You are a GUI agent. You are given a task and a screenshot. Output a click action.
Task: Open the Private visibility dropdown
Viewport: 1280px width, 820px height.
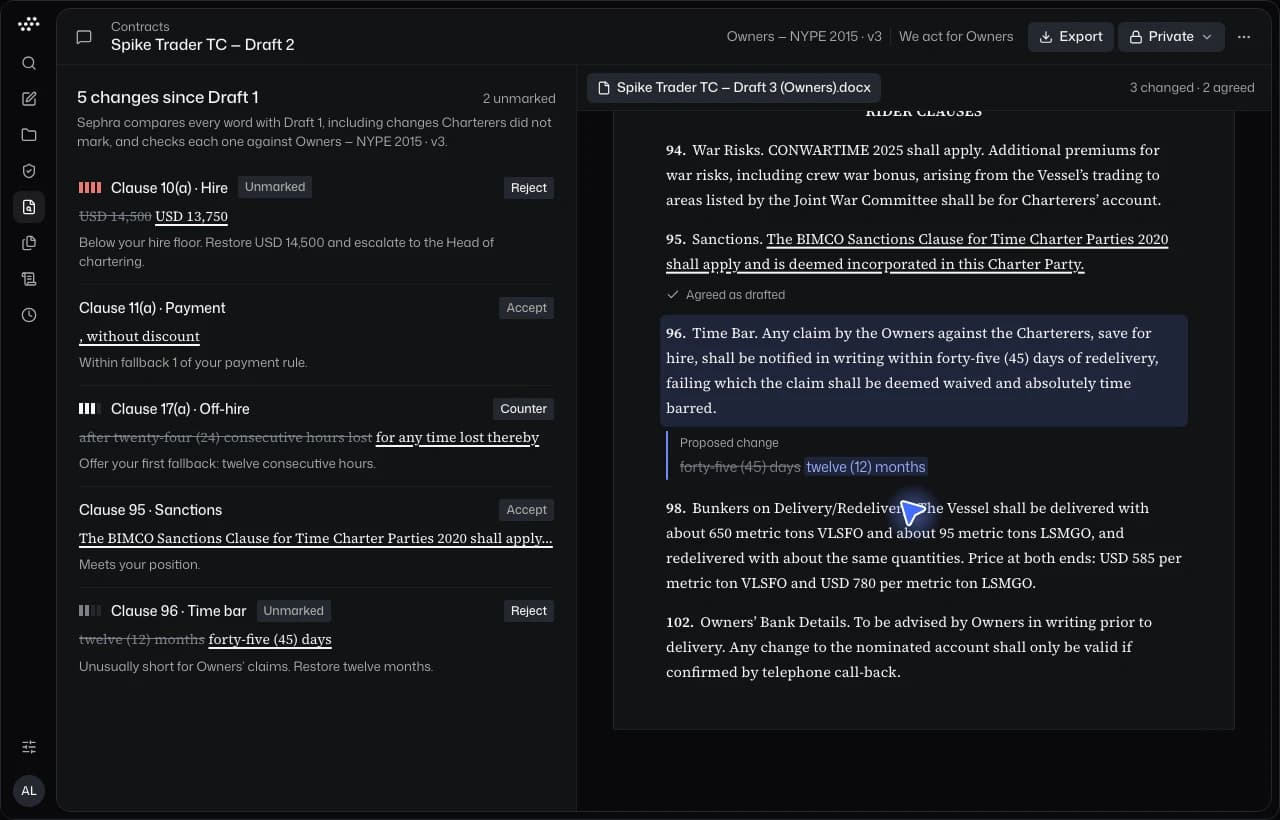tap(1171, 37)
